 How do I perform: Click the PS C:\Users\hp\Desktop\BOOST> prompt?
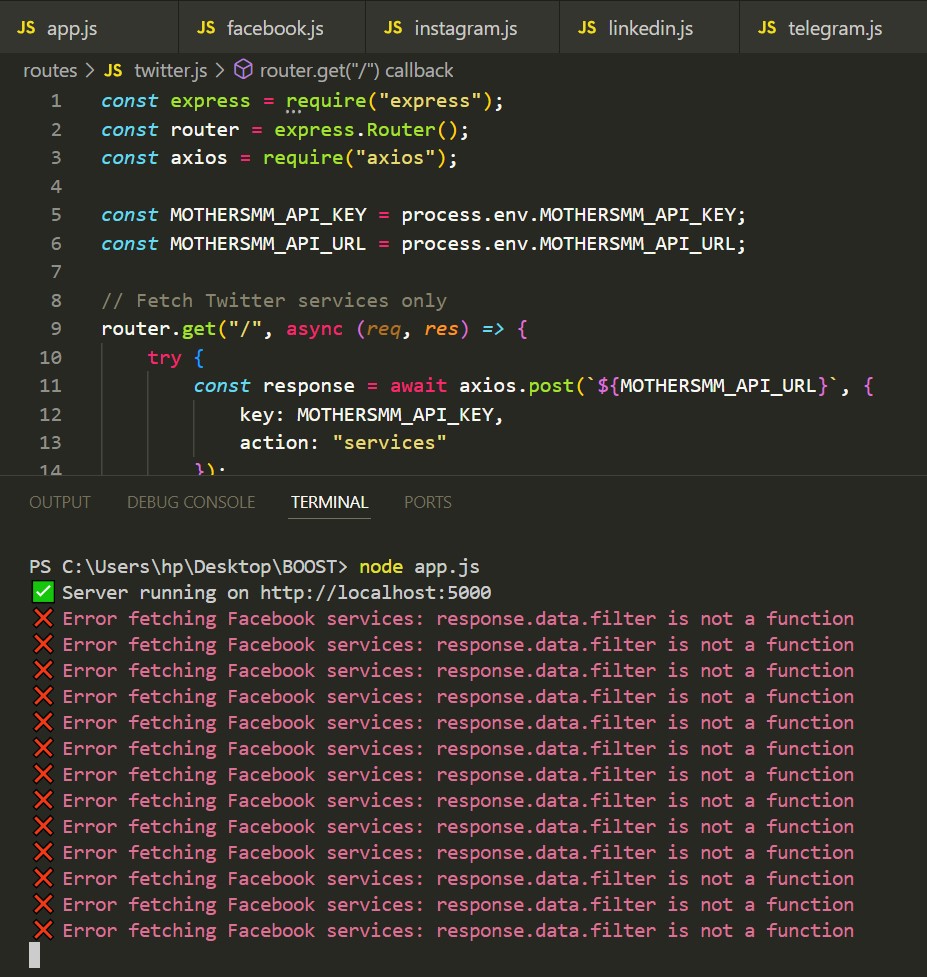coord(188,566)
